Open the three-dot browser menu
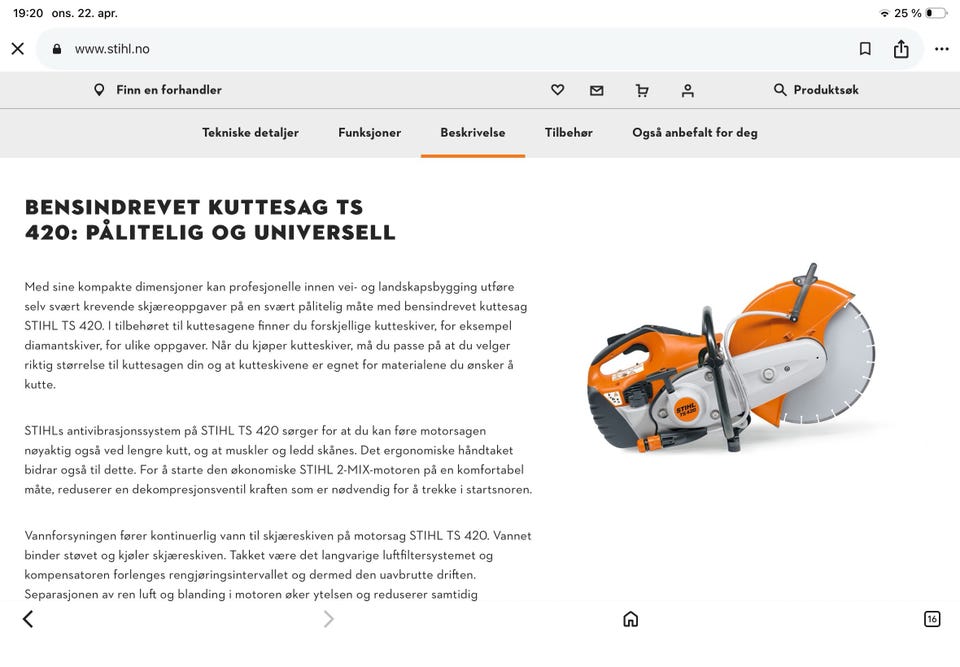The image size is (960, 667). tap(942, 49)
